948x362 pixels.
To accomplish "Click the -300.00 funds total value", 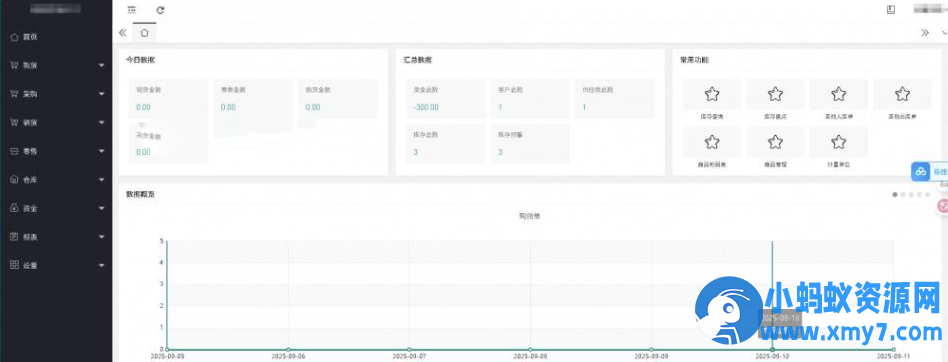I will tap(426, 108).
